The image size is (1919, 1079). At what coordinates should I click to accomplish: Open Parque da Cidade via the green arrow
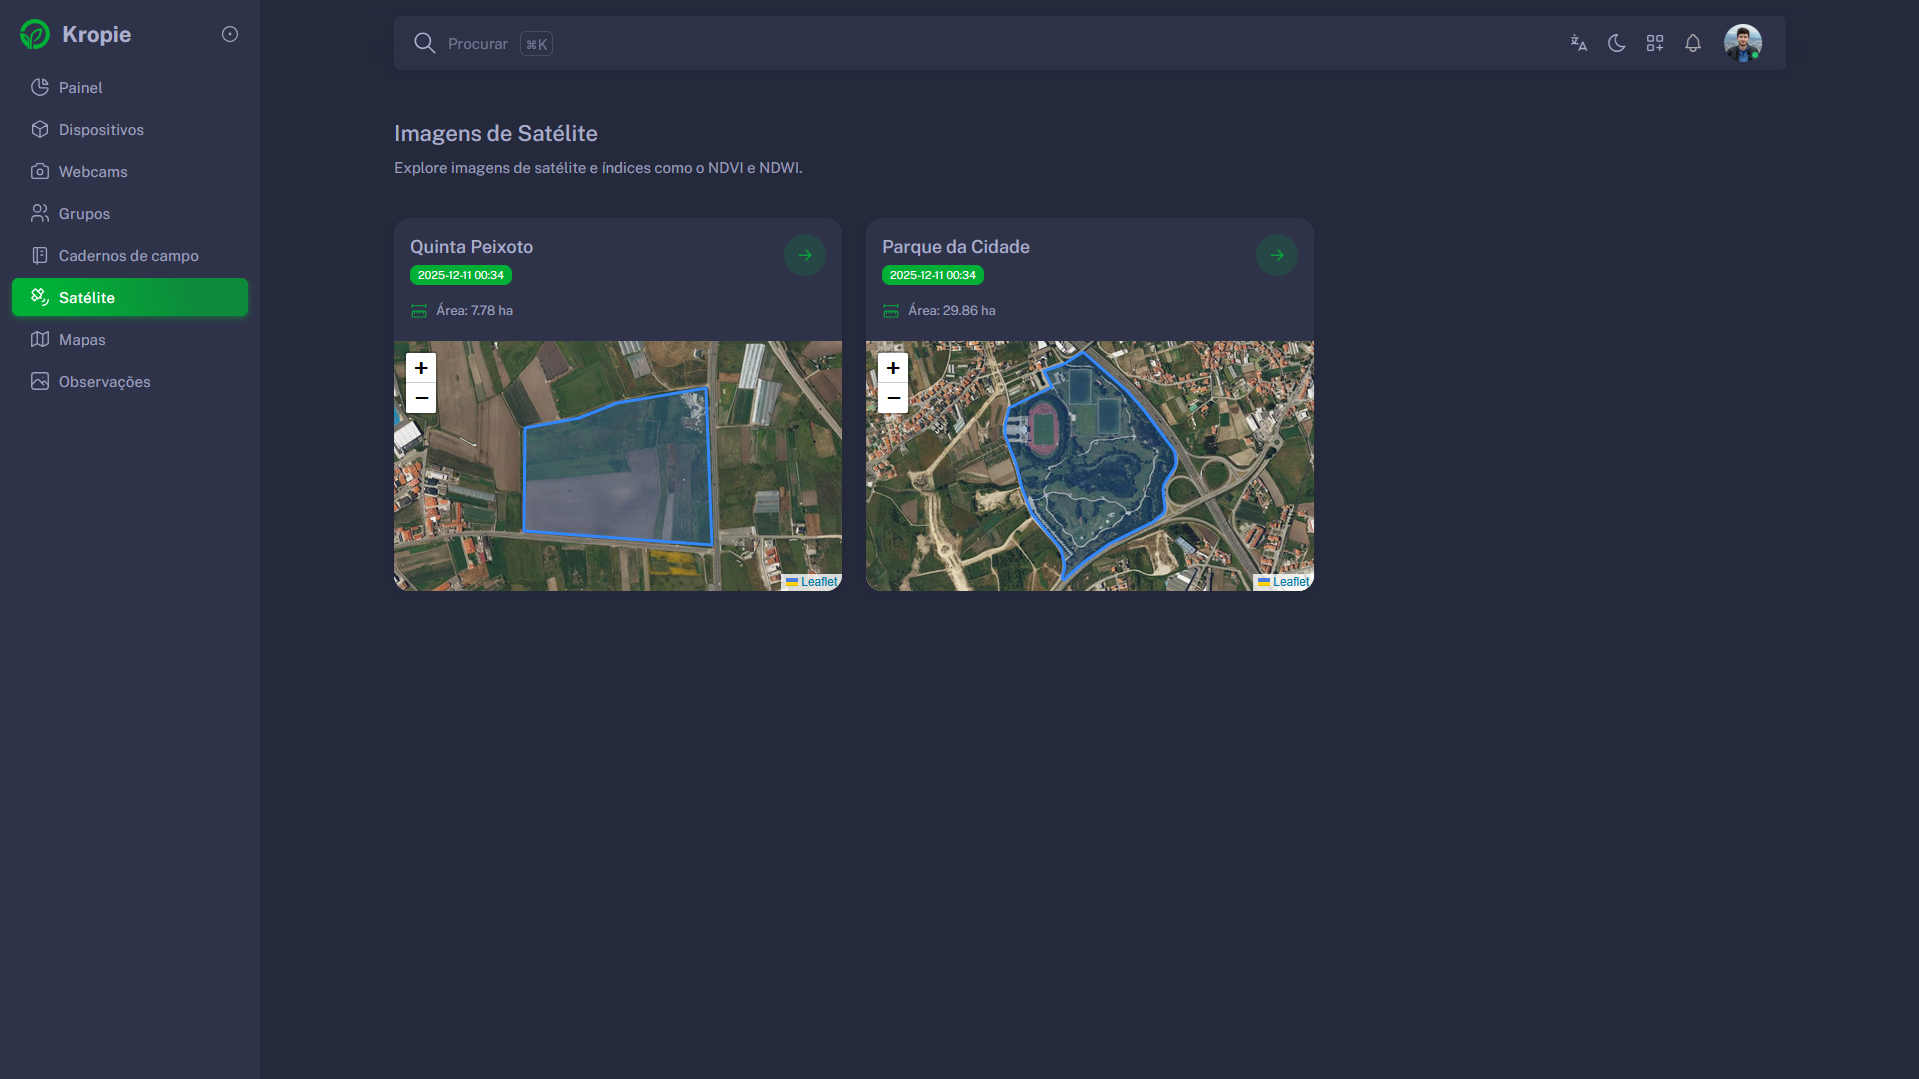coord(1276,254)
